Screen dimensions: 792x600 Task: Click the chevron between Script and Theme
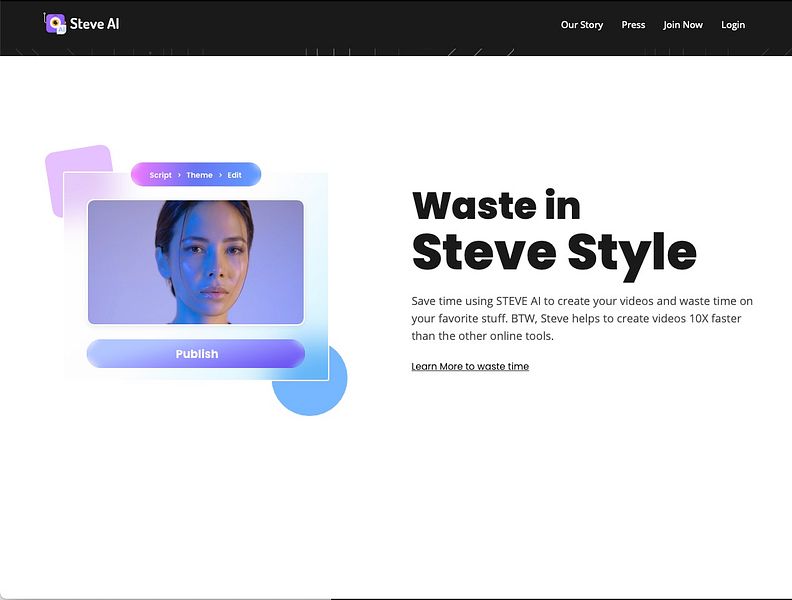(179, 175)
